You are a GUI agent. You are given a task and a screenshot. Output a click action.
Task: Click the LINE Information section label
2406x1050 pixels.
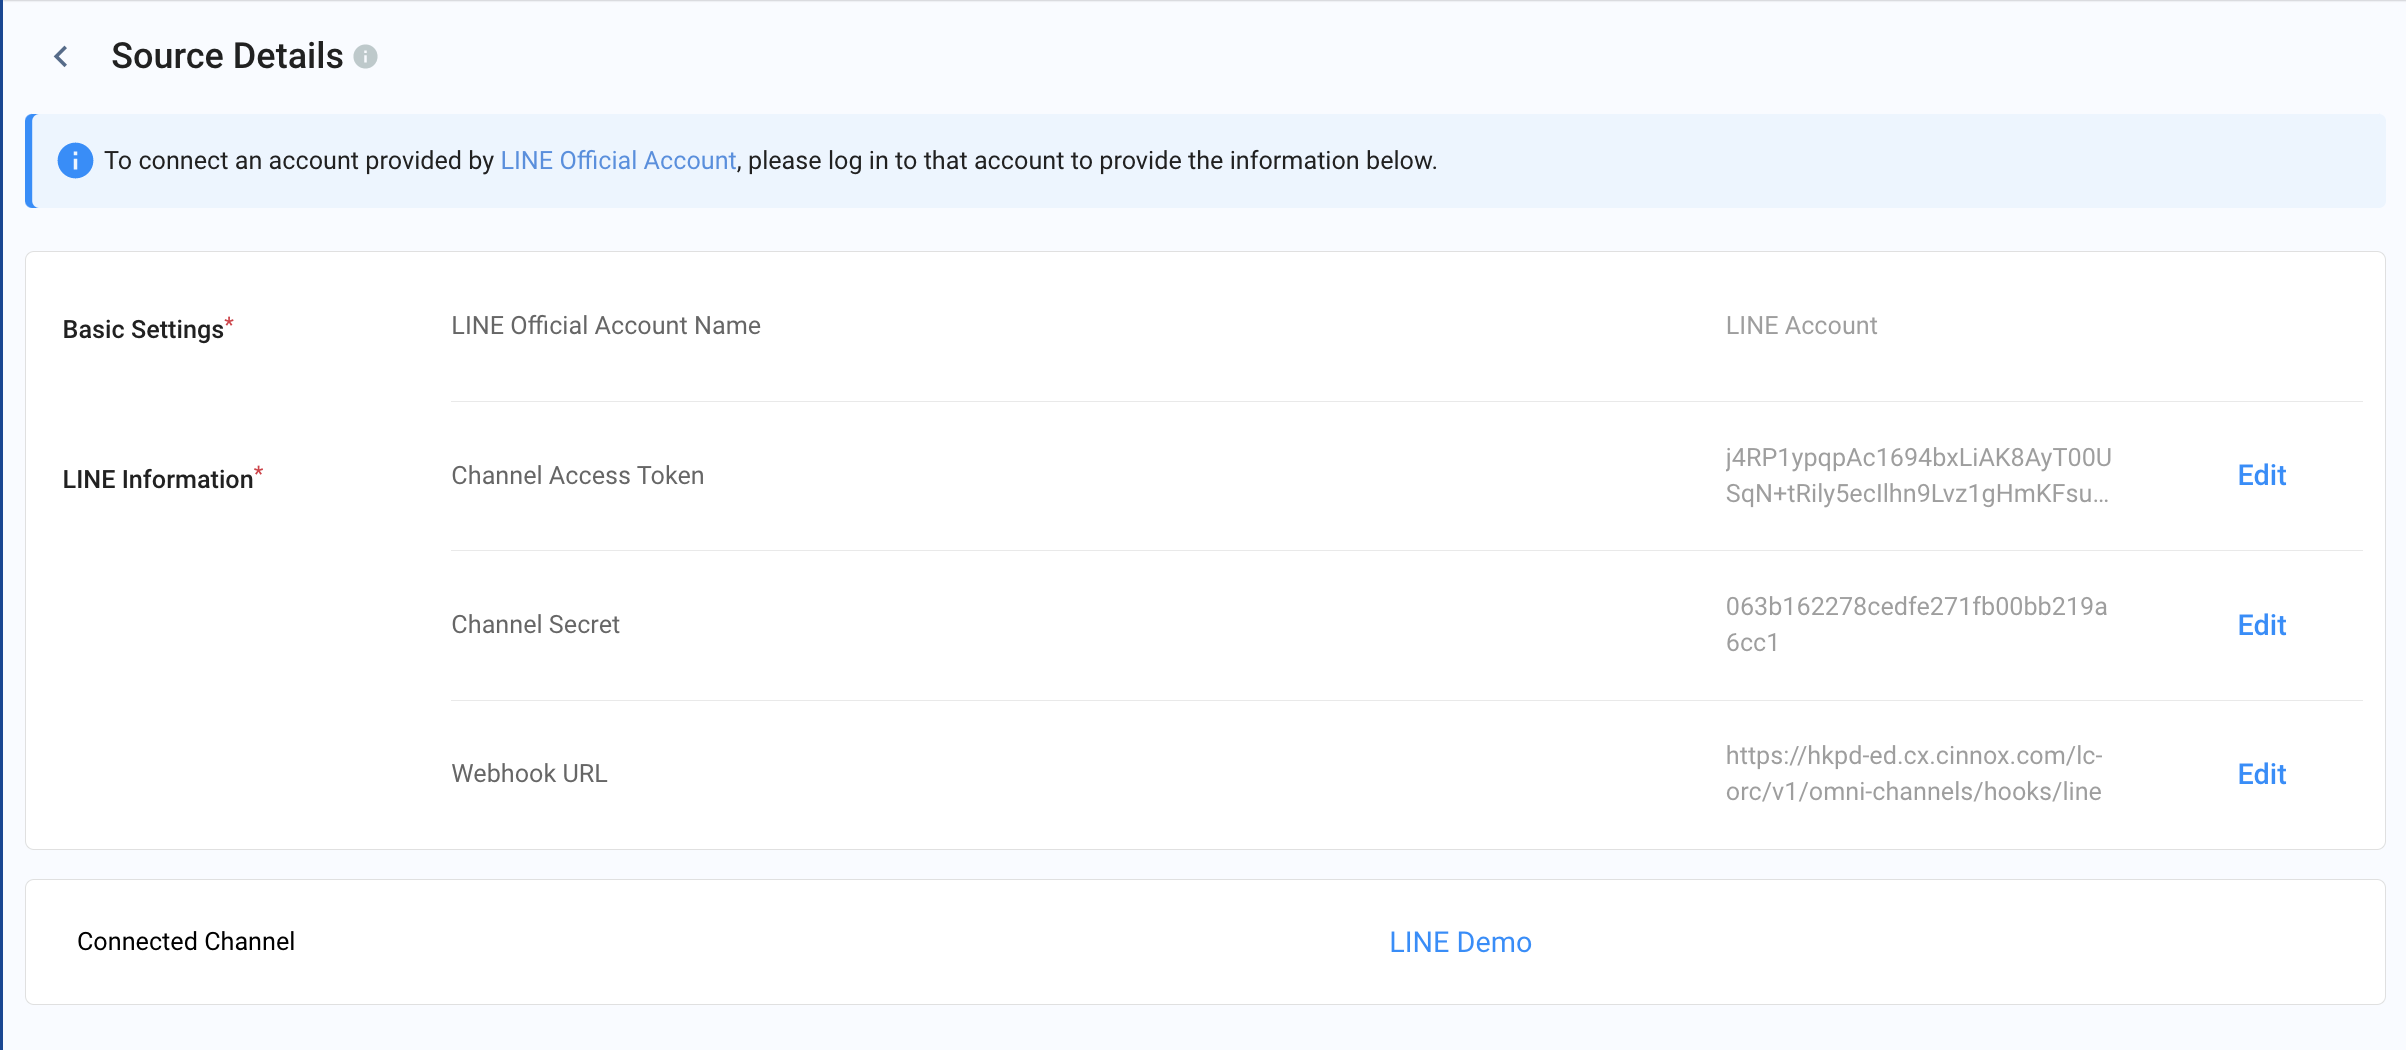[x=158, y=479]
